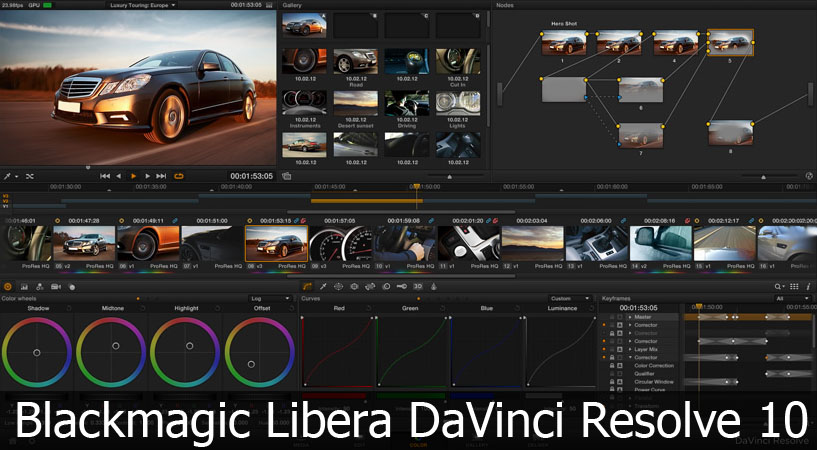Open the Log color wheels mode dropdown
The height and width of the screenshot is (450, 817).
click(269, 298)
